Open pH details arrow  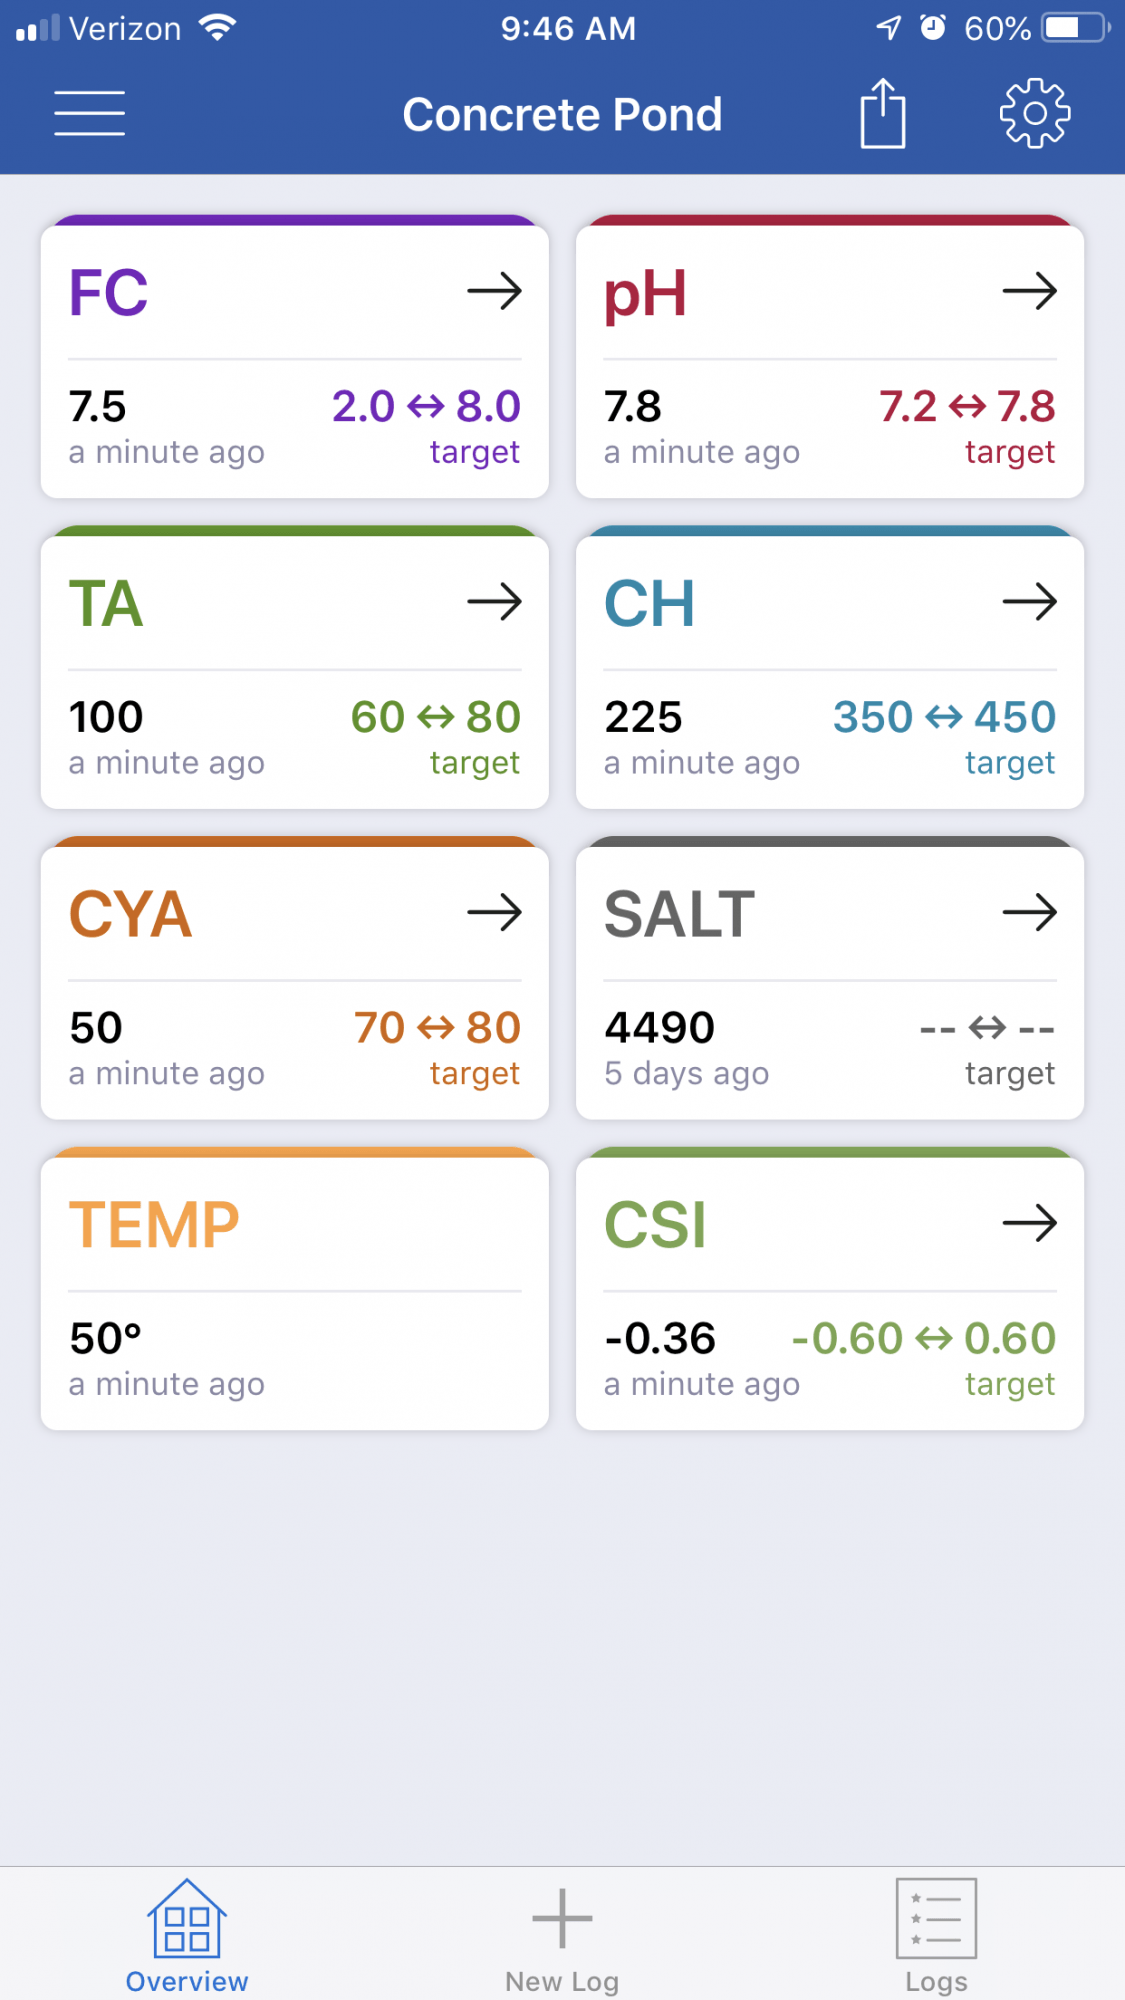click(x=1030, y=292)
